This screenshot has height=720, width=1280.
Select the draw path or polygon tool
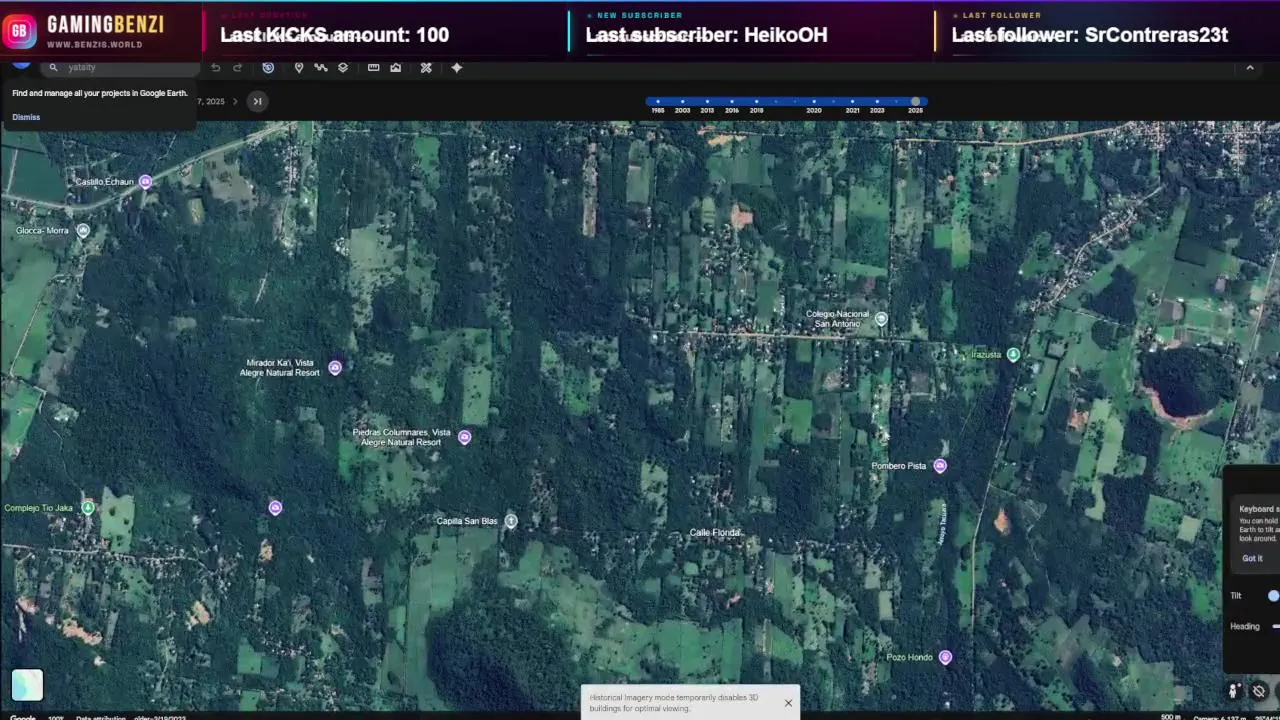321,68
